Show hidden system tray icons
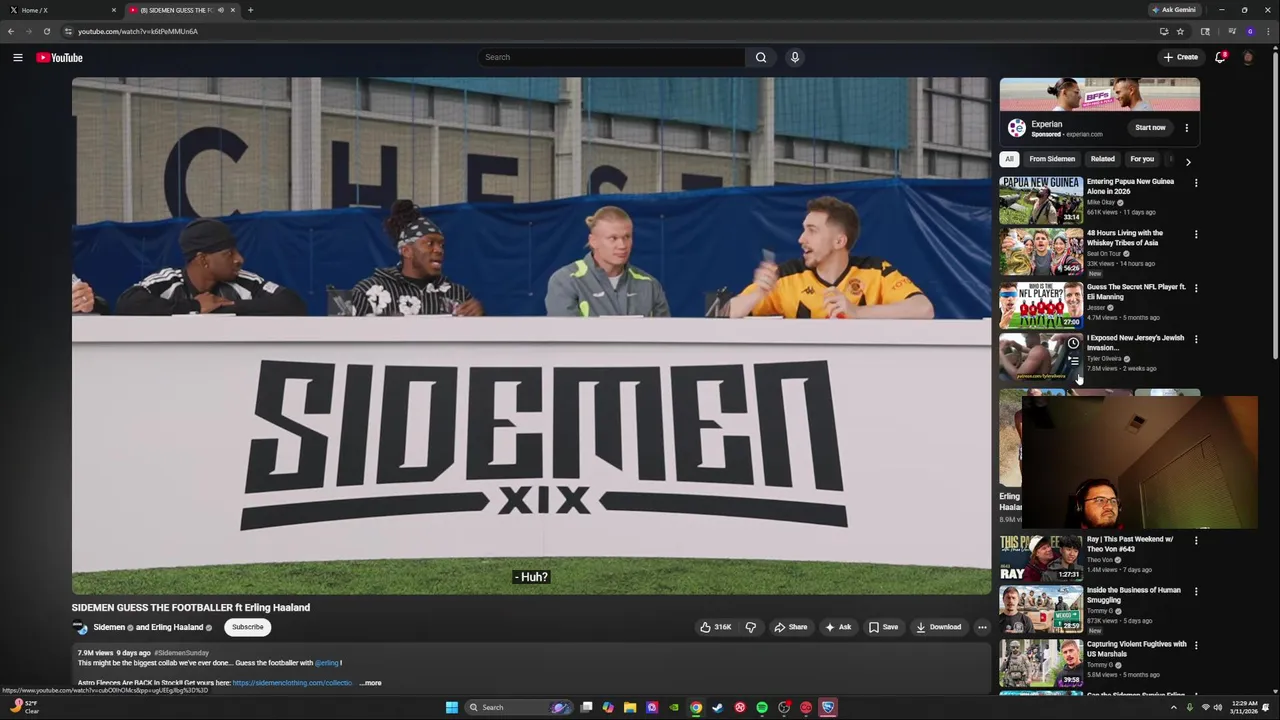This screenshot has width=1280, height=720. click(1174, 707)
